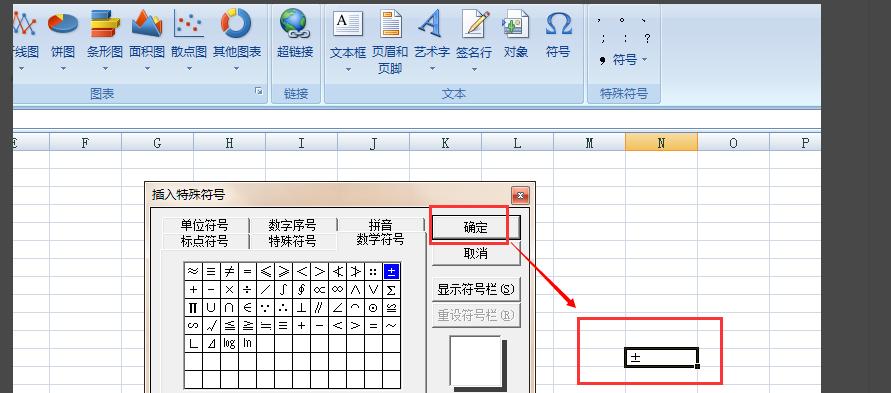Open the WordArt (艺术字) gallery
The height and width of the screenshot is (393, 891).
tap(432, 40)
